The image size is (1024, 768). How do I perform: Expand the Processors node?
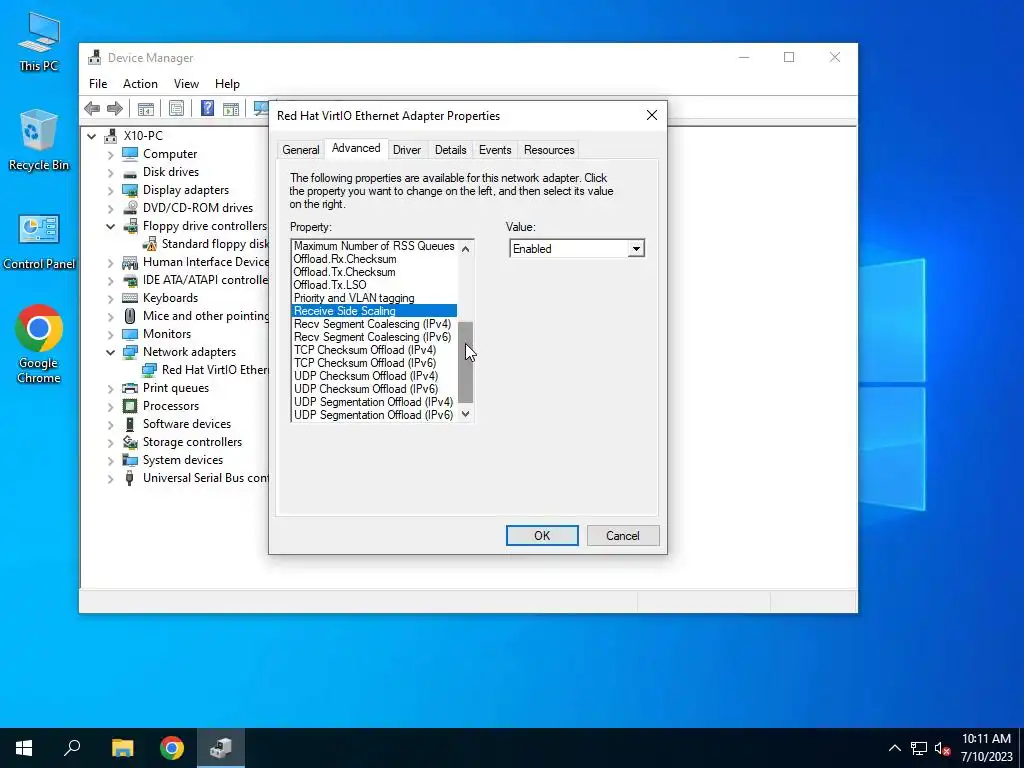[x=110, y=407]
